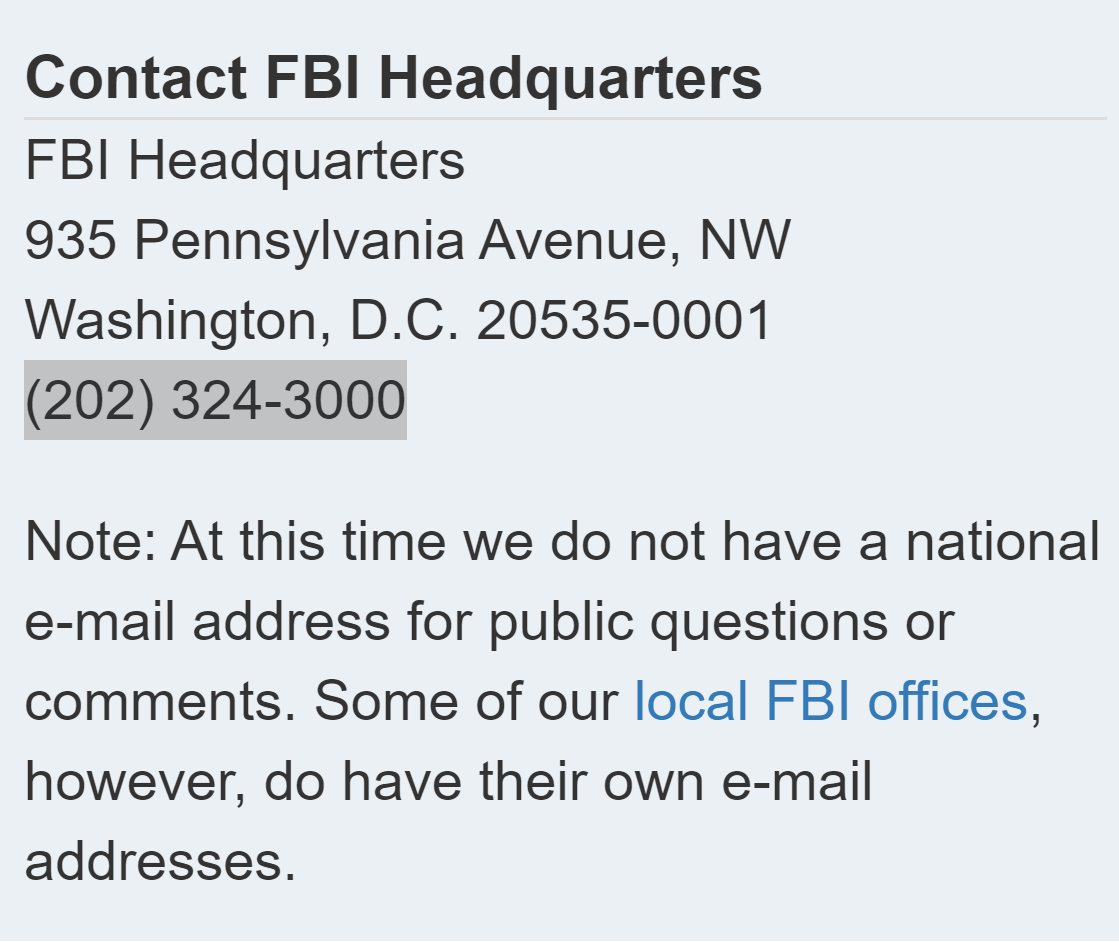Click the final word addresses.

click(160, 861)
